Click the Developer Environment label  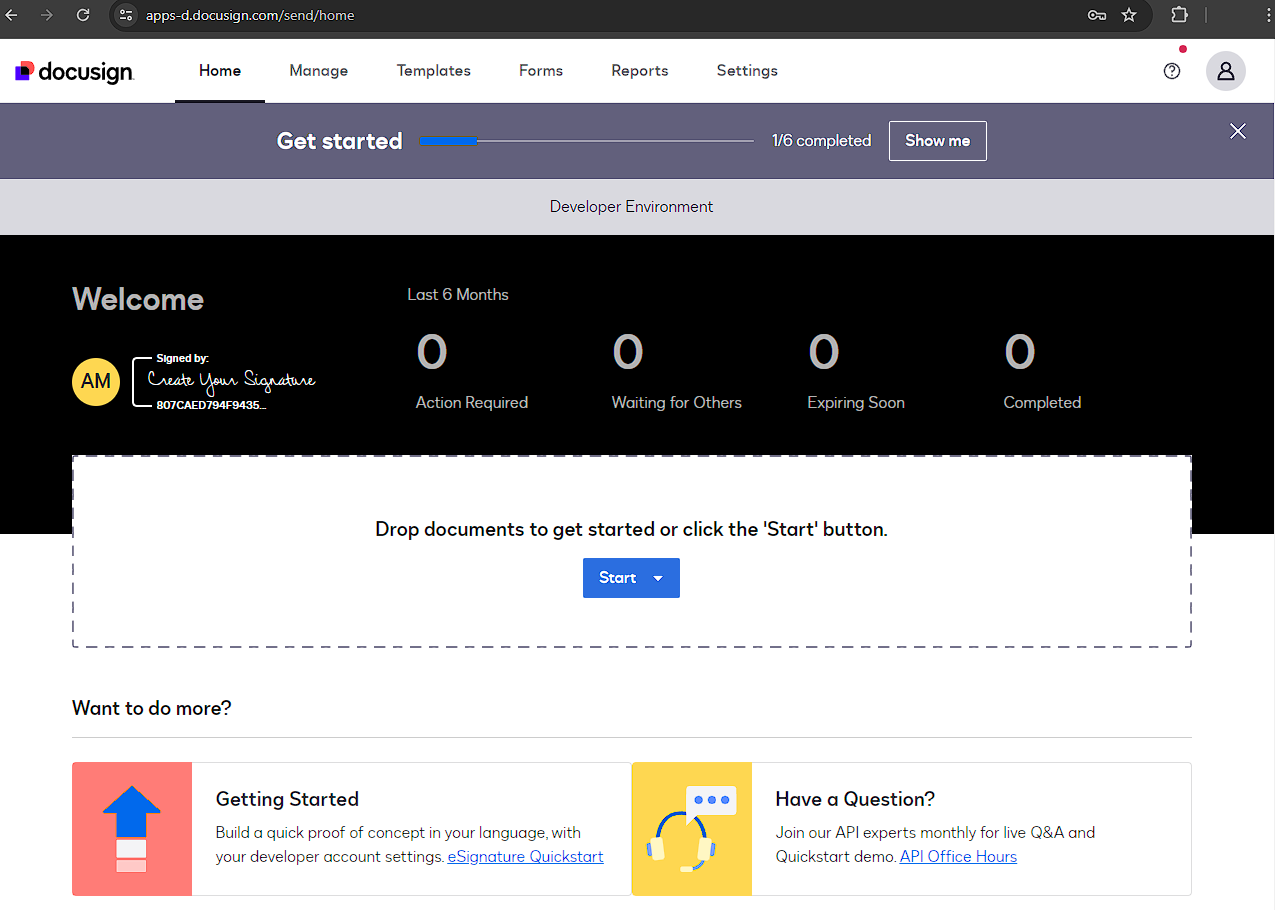[x=632, y=207]
